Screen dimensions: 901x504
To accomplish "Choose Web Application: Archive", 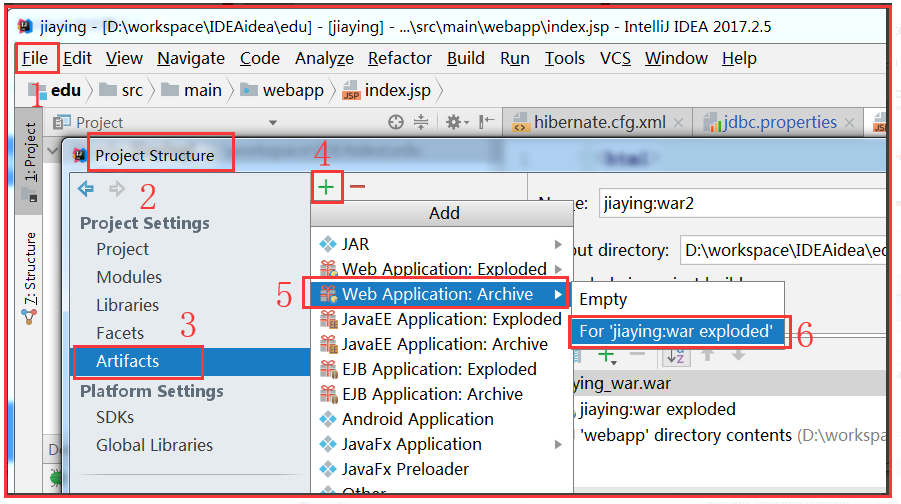I will click(442, 294).
